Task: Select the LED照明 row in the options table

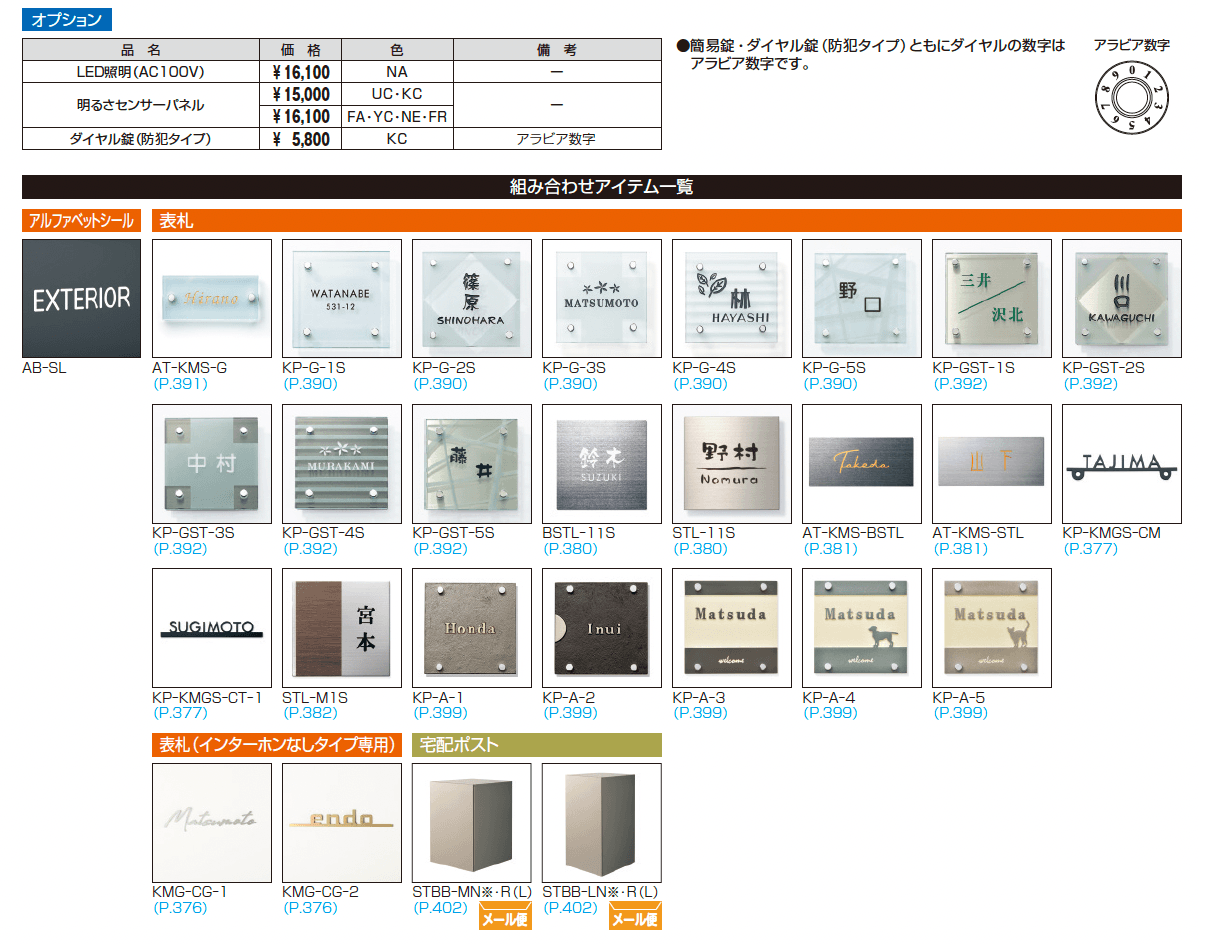Action: 141,70
